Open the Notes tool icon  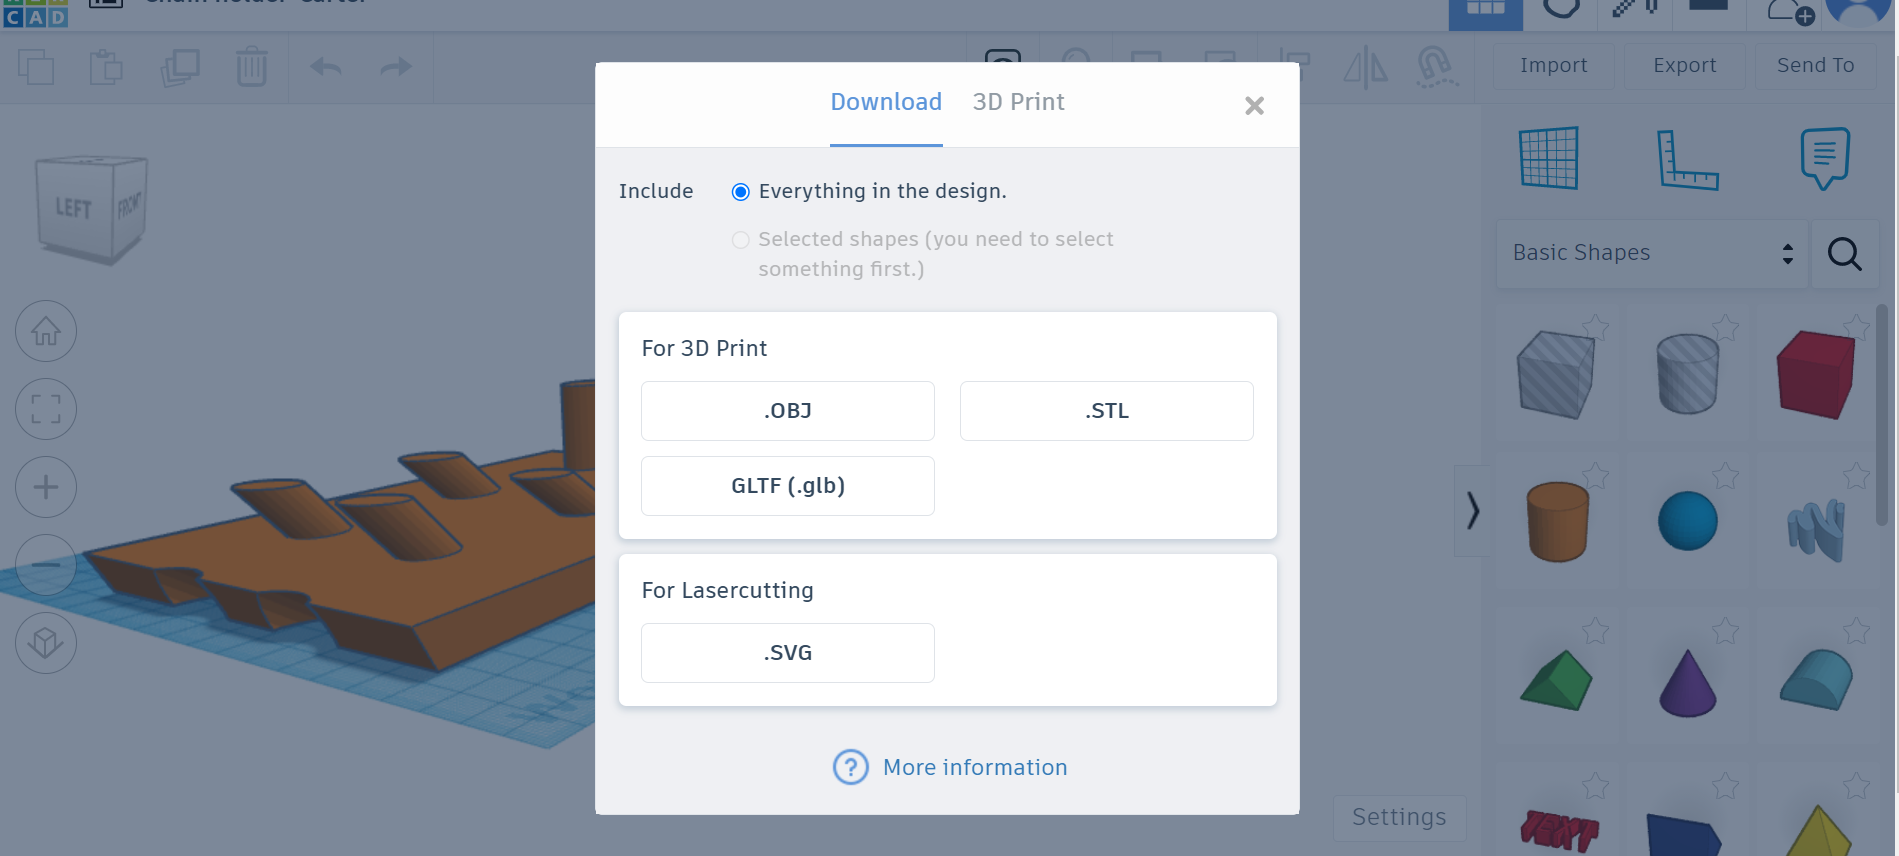(1824, 158)
